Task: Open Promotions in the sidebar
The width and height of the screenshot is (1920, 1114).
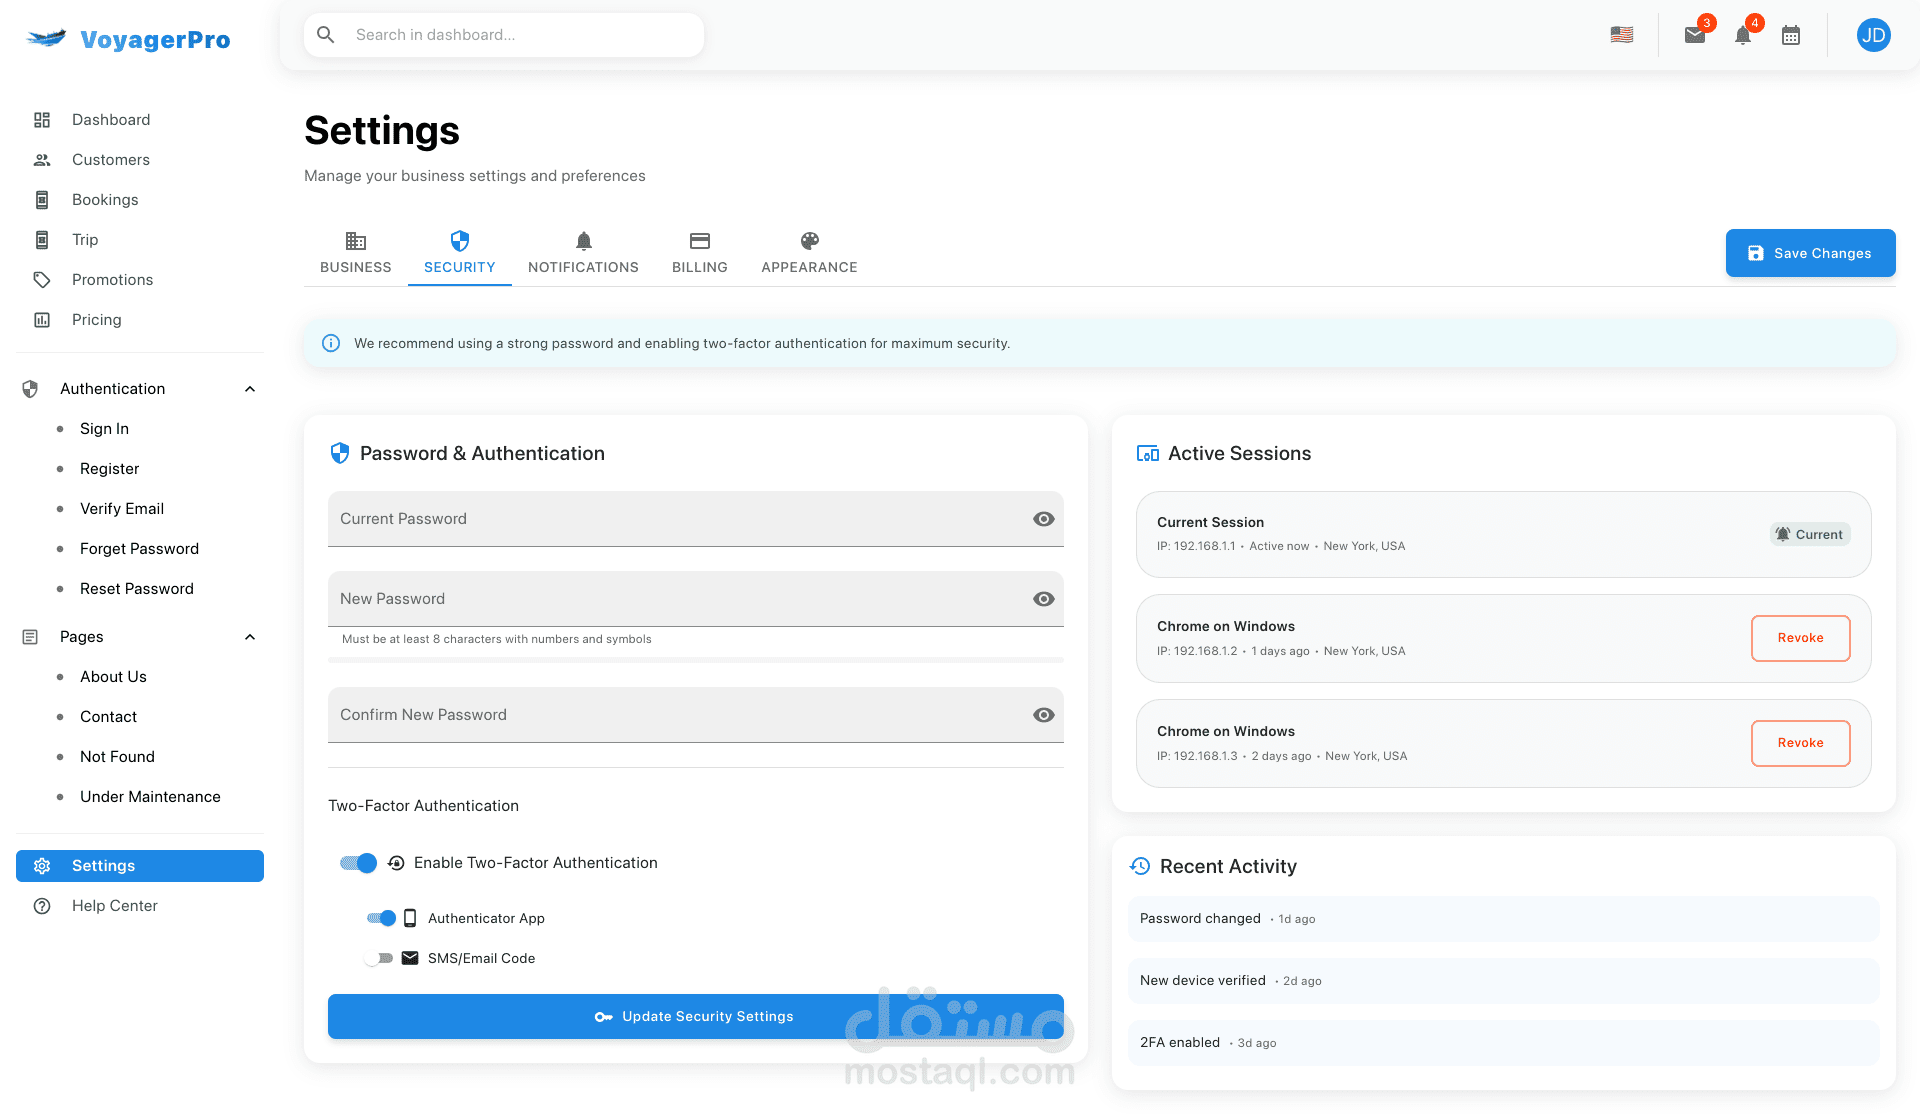Action: (x=112, y=280)
